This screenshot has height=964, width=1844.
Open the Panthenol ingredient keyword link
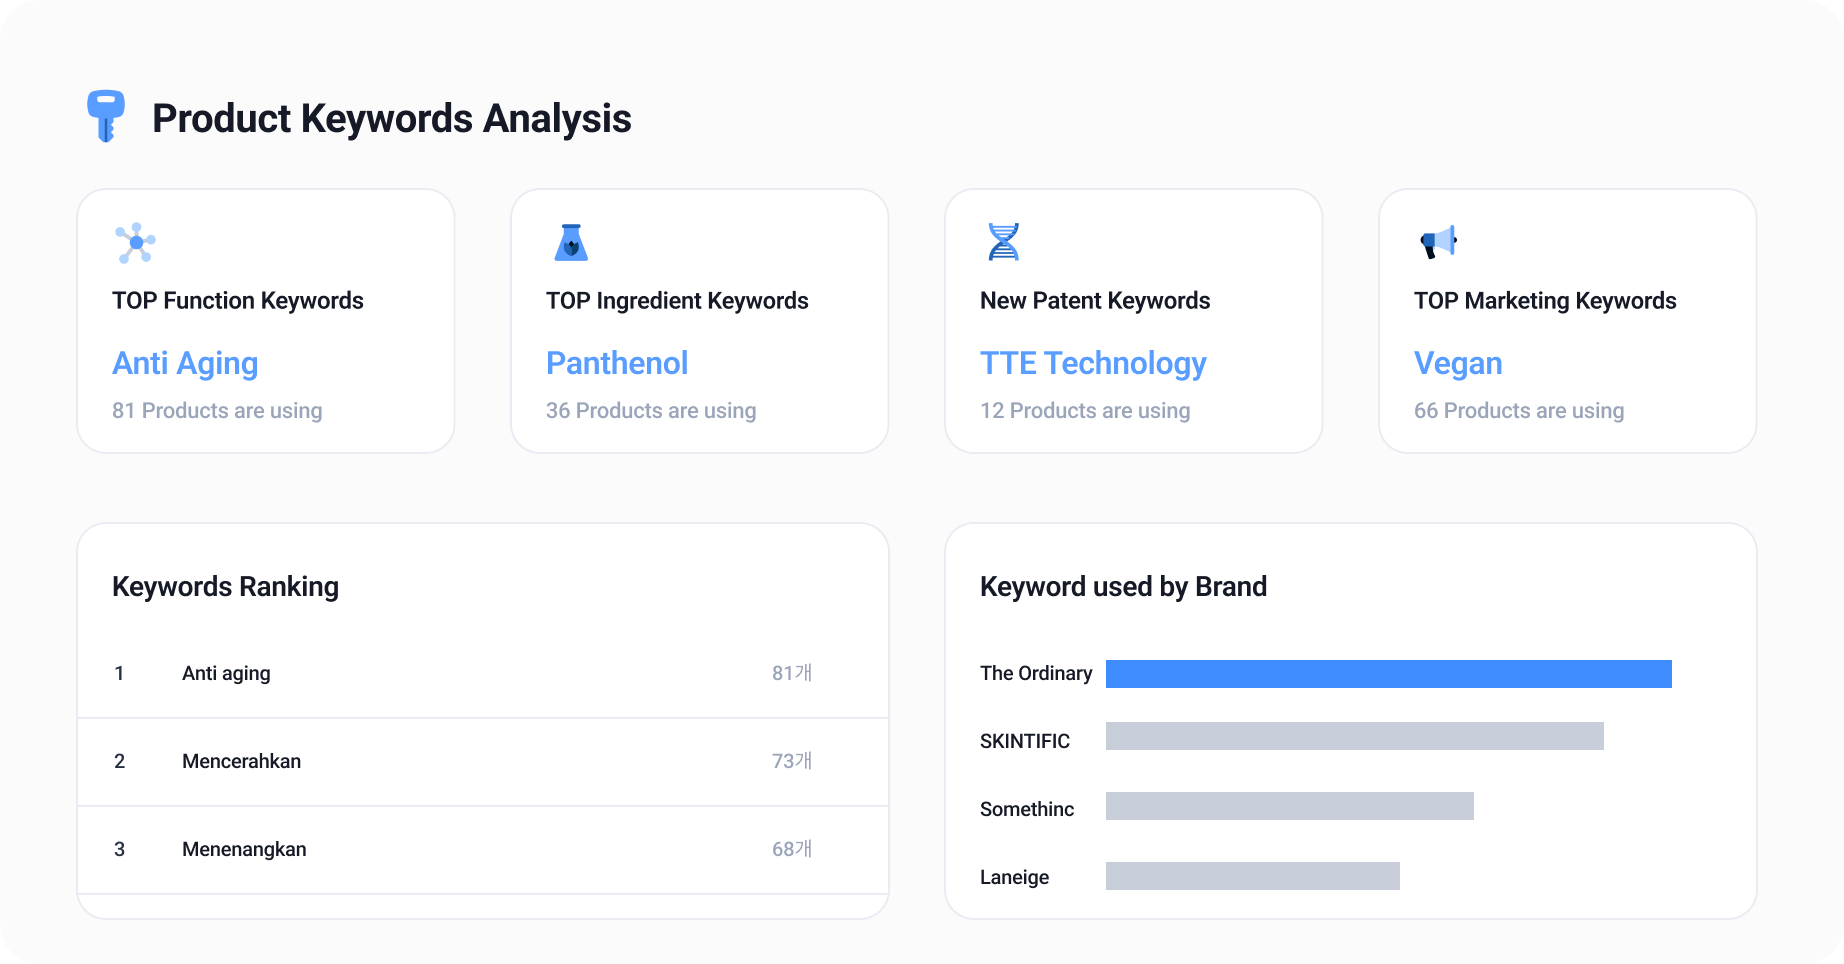(617, 363)
